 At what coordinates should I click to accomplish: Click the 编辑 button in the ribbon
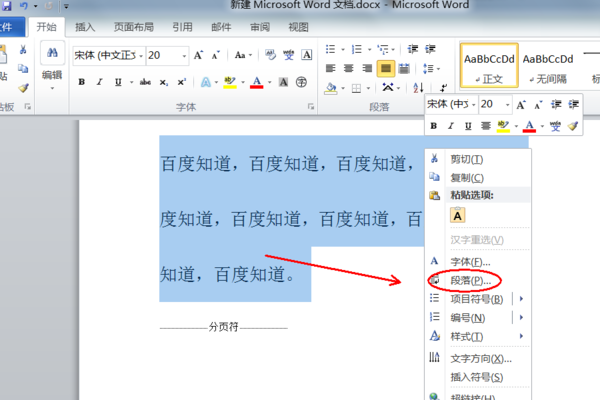pos(52,67)
